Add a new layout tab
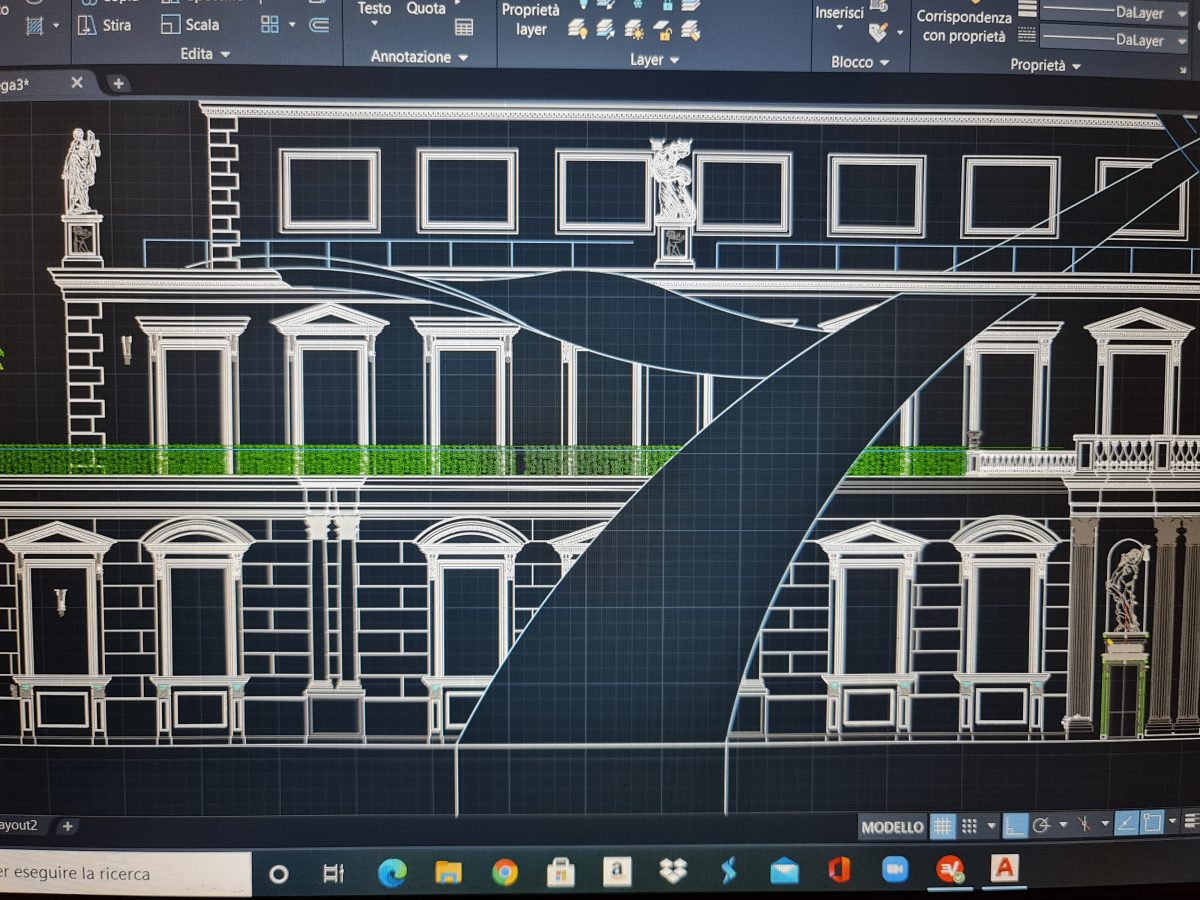1200x900 pixels. coord(67,826)
